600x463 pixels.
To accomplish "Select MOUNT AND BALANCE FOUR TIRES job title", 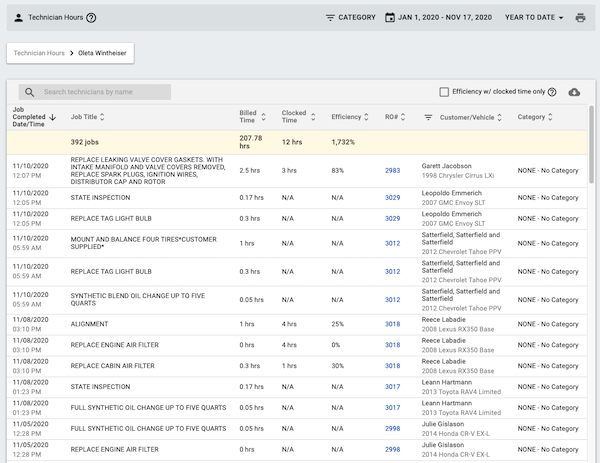I will click(x=143, y=243).
